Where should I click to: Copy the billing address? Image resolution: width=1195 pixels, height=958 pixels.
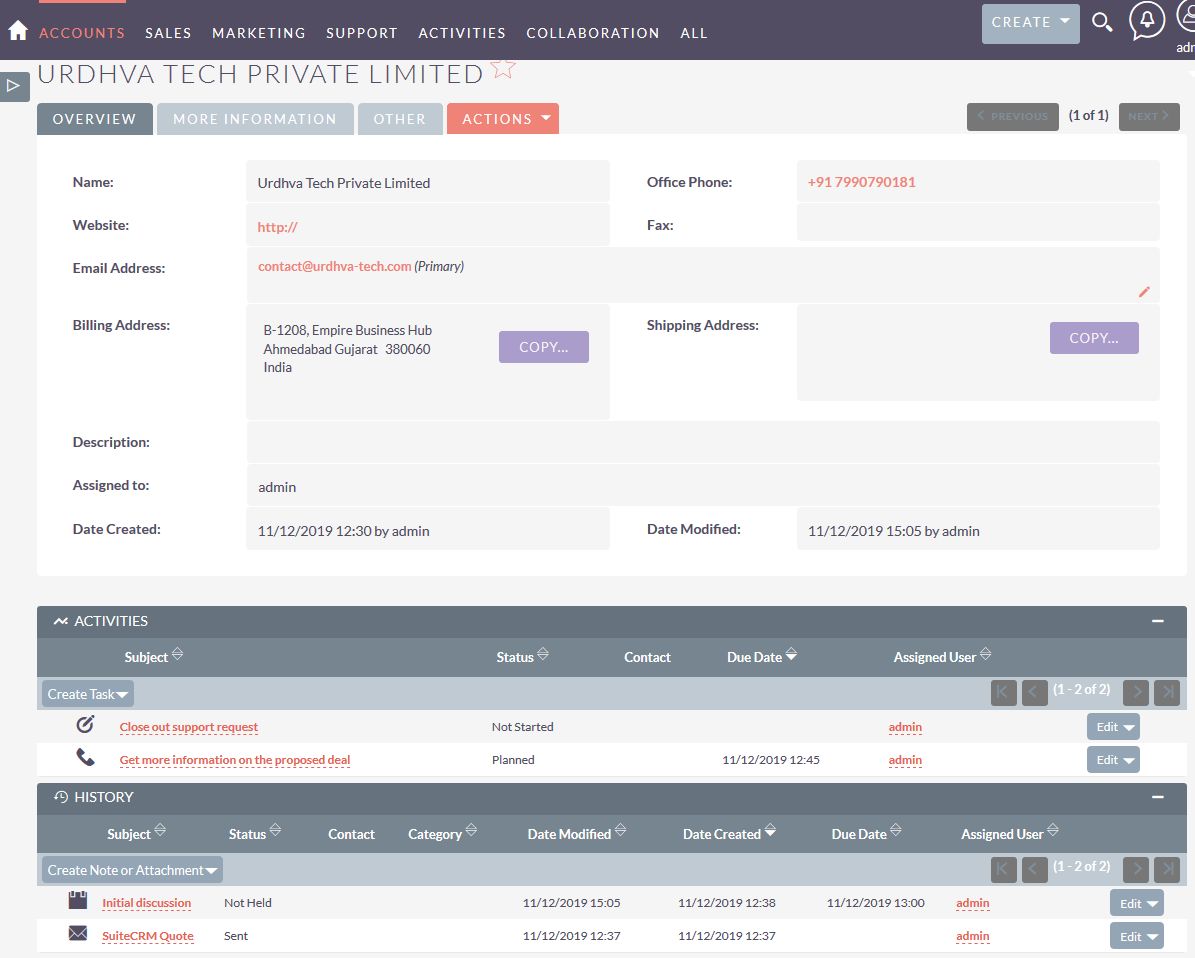(543, 347)
